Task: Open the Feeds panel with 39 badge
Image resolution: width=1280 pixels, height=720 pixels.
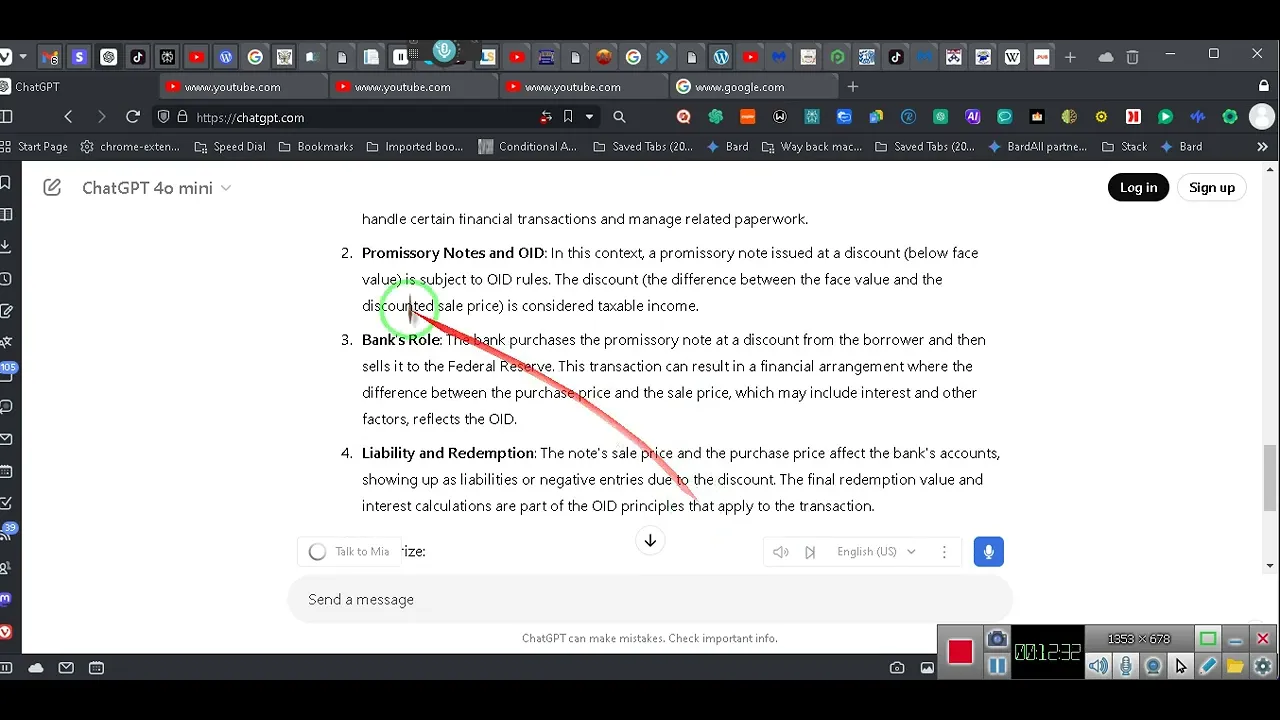Action: 6,533
